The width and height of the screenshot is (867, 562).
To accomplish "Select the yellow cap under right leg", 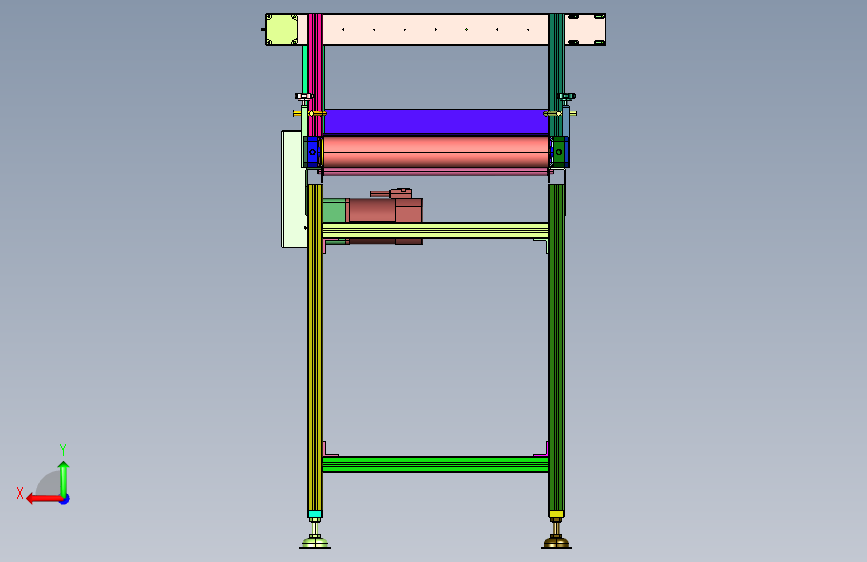I will point(556,514).
